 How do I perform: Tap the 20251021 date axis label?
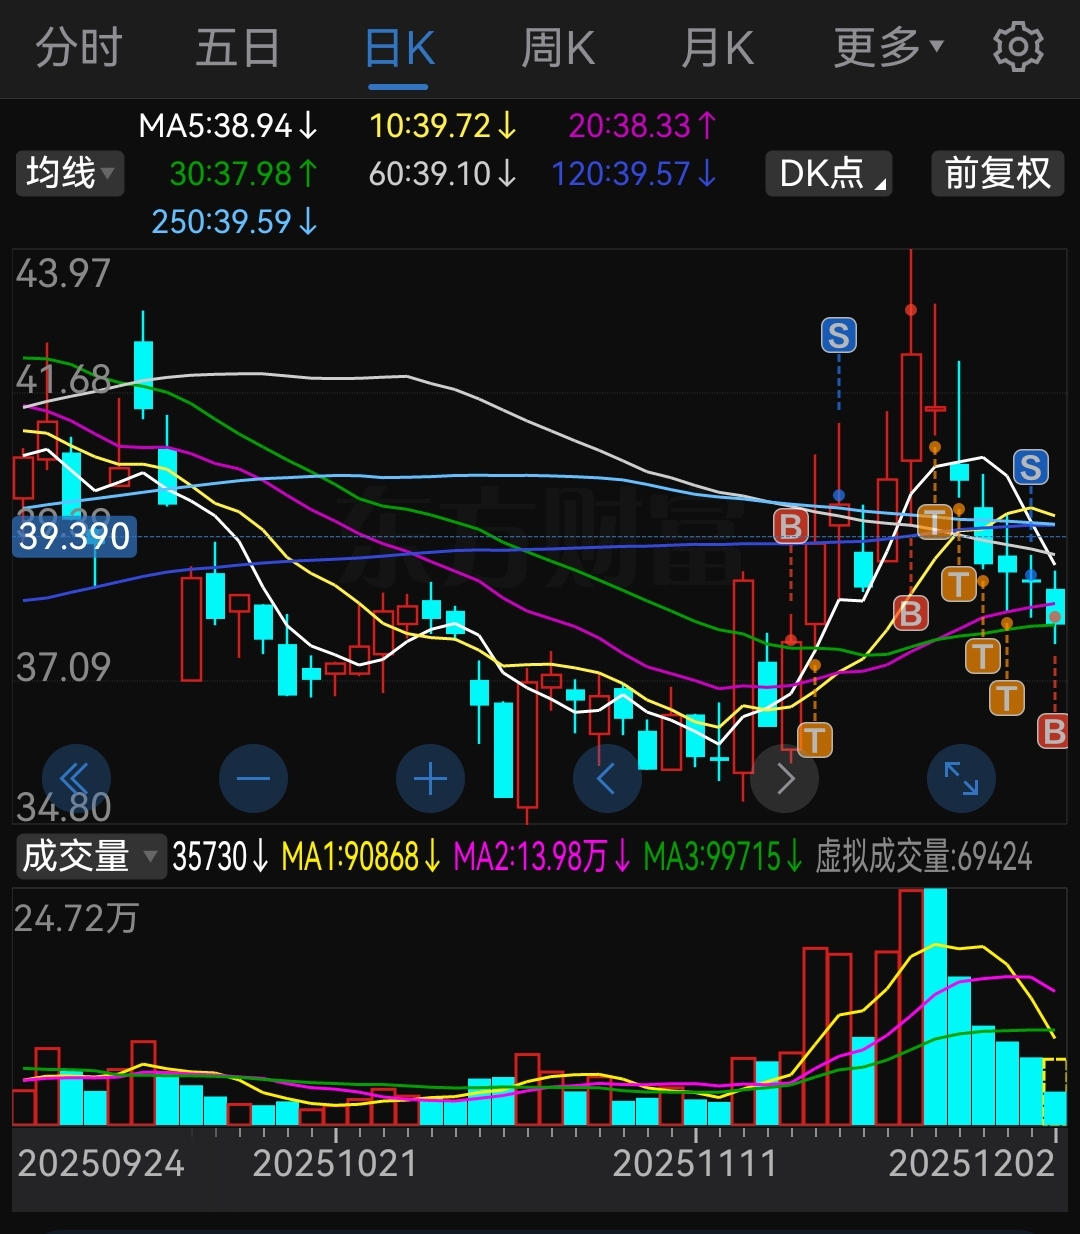(x=335, y=1164)
